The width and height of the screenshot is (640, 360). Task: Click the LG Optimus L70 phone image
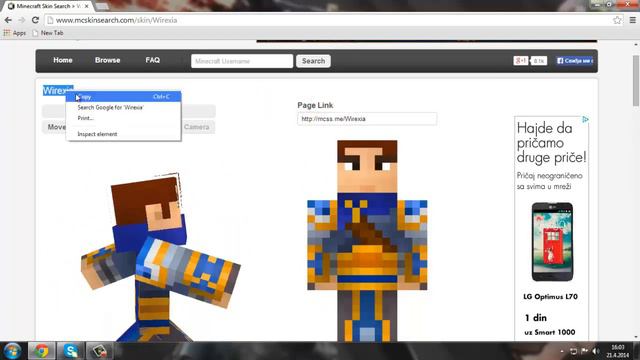tap(552, 242)
